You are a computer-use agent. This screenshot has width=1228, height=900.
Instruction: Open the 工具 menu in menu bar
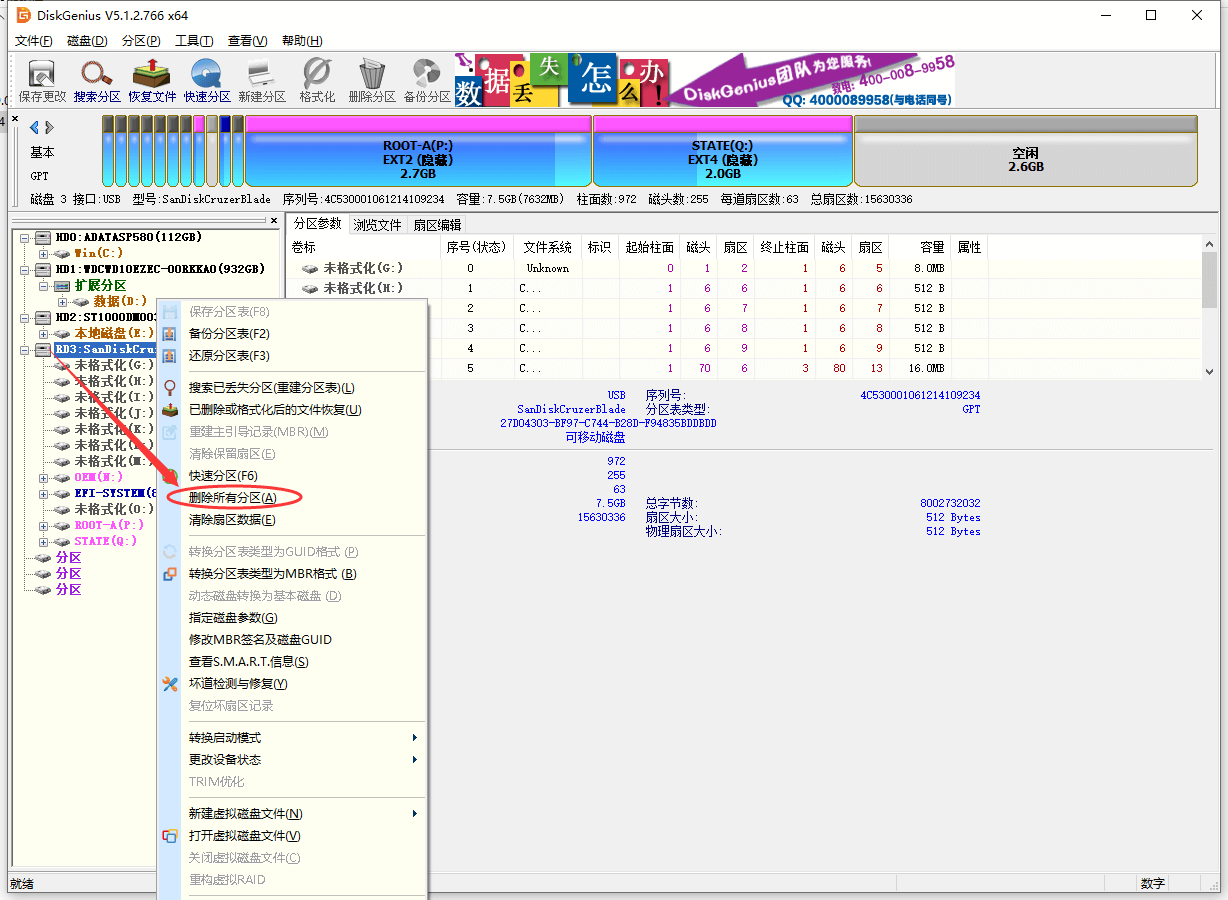pyautogui.click(x=193, y=41)
